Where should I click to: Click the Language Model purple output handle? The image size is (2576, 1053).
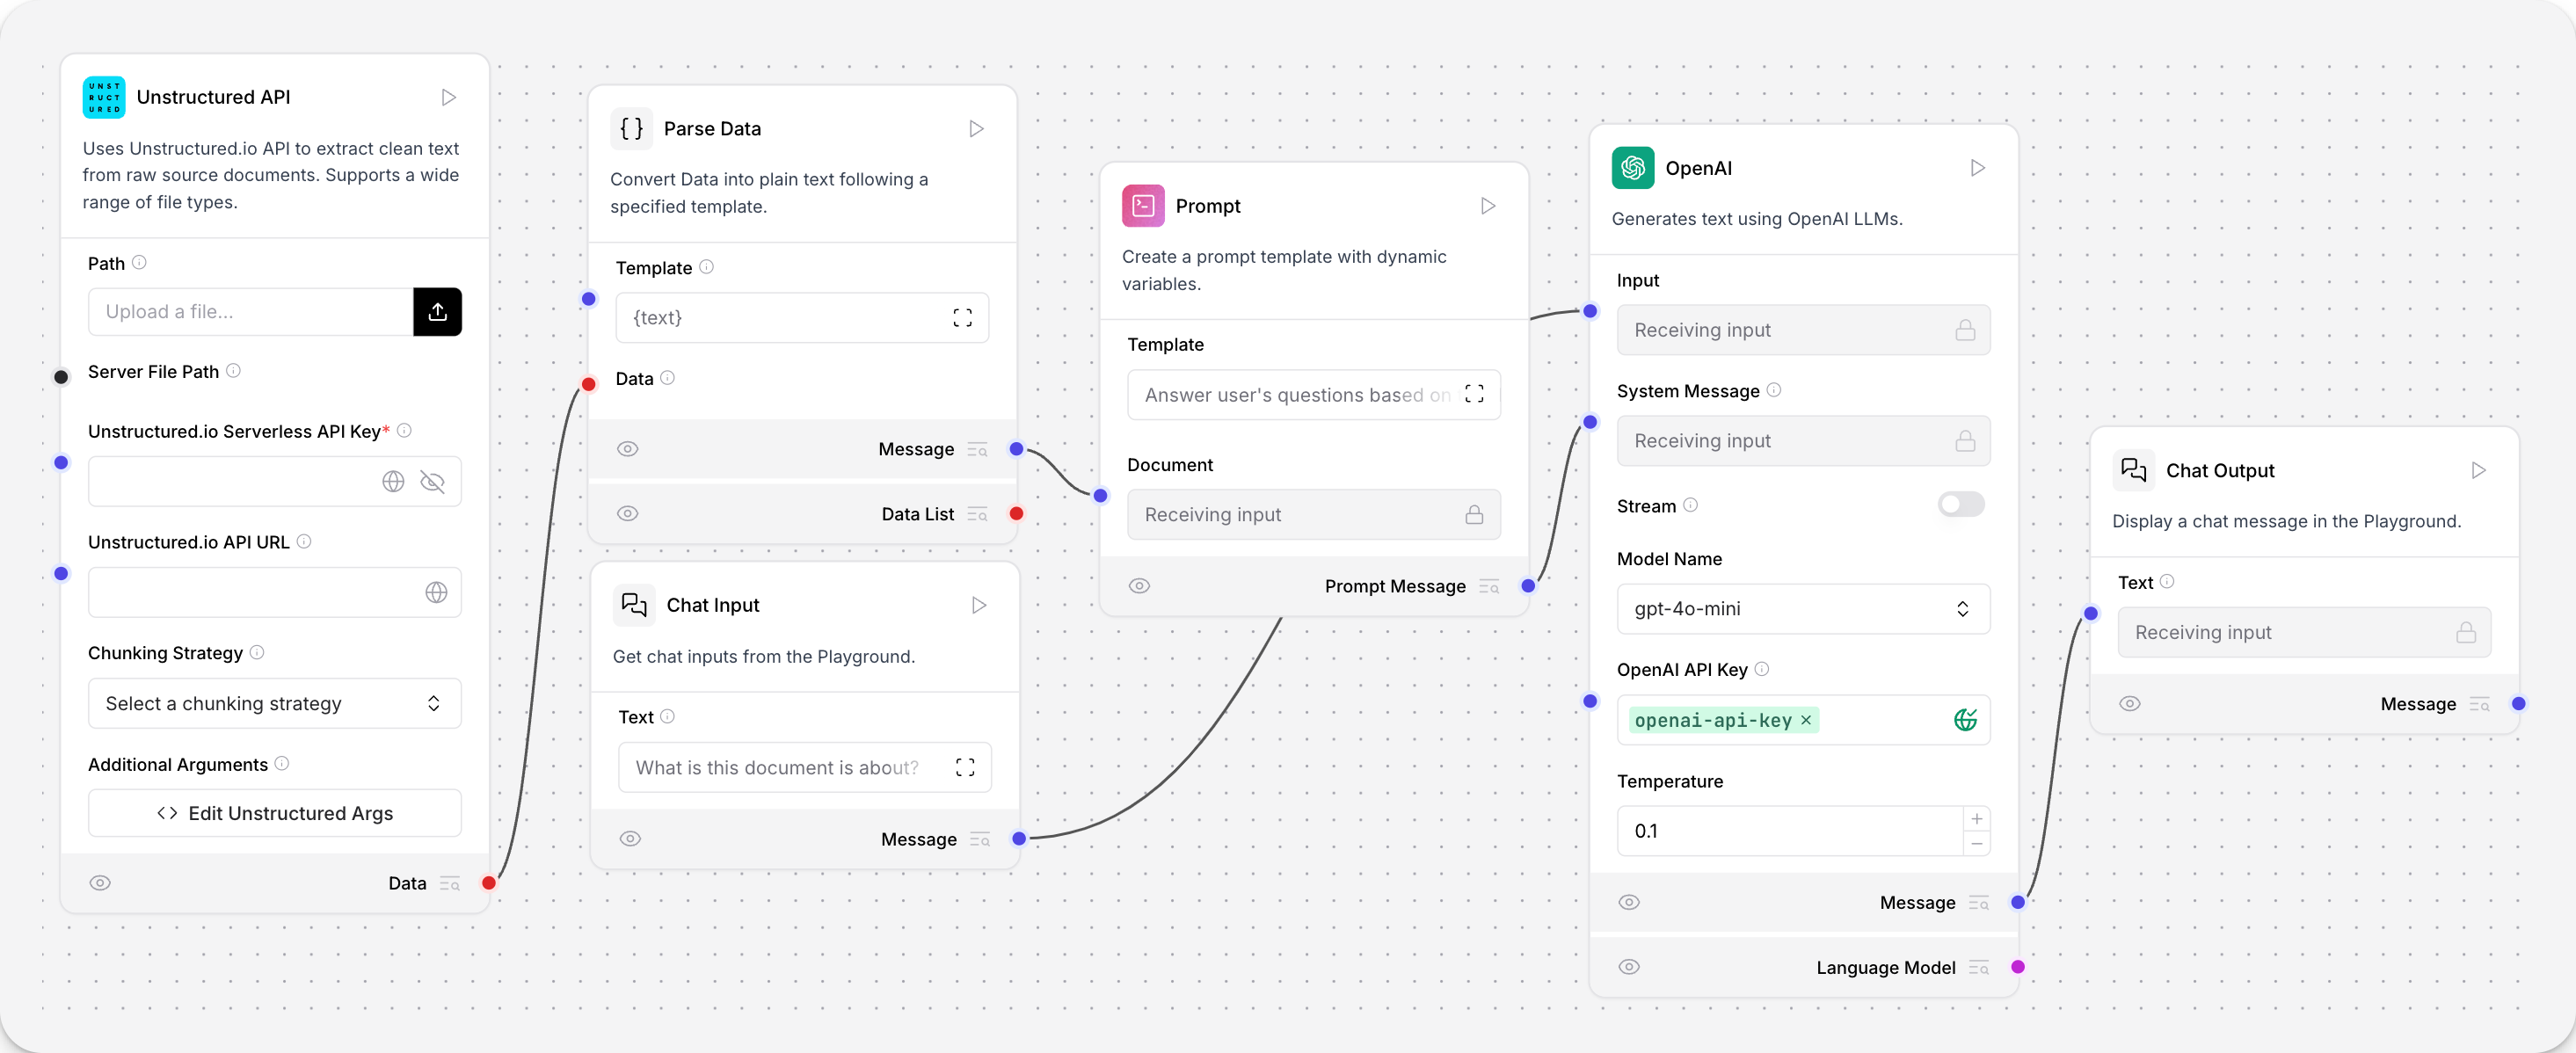[x=2017, y=967]
